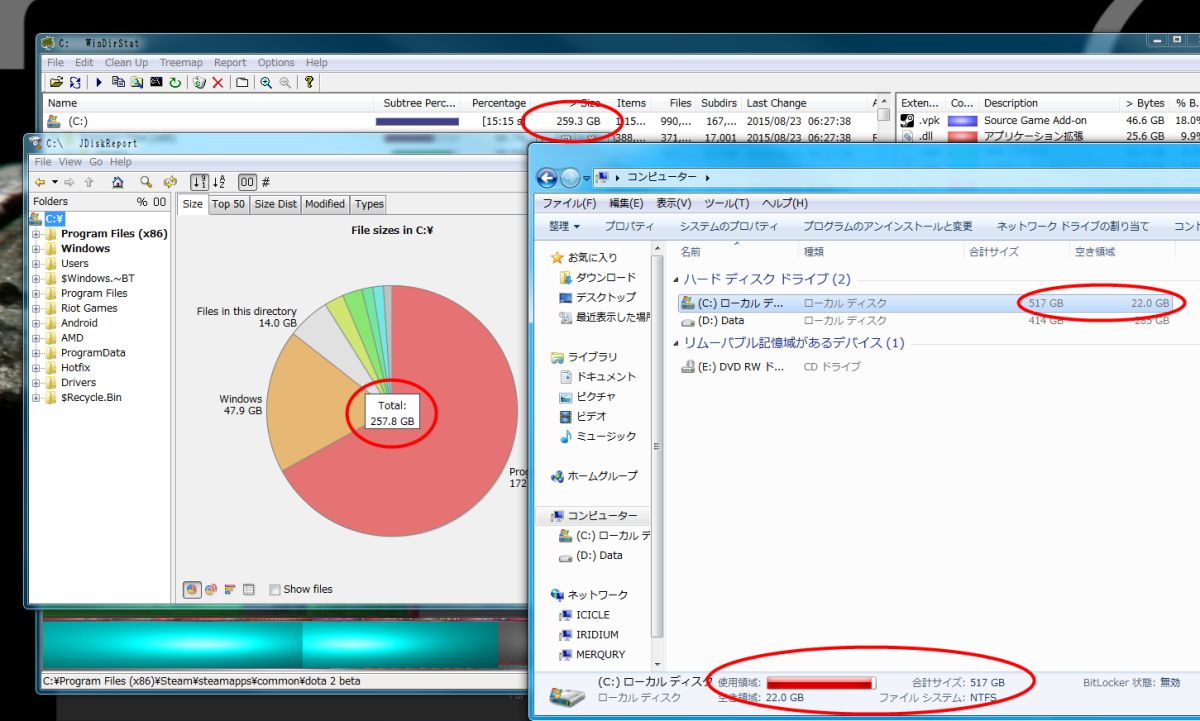This screenshot has width=1200, height=721.
Task: Click JDiskReport Rescan tree icon
Action: pos(170,182)
